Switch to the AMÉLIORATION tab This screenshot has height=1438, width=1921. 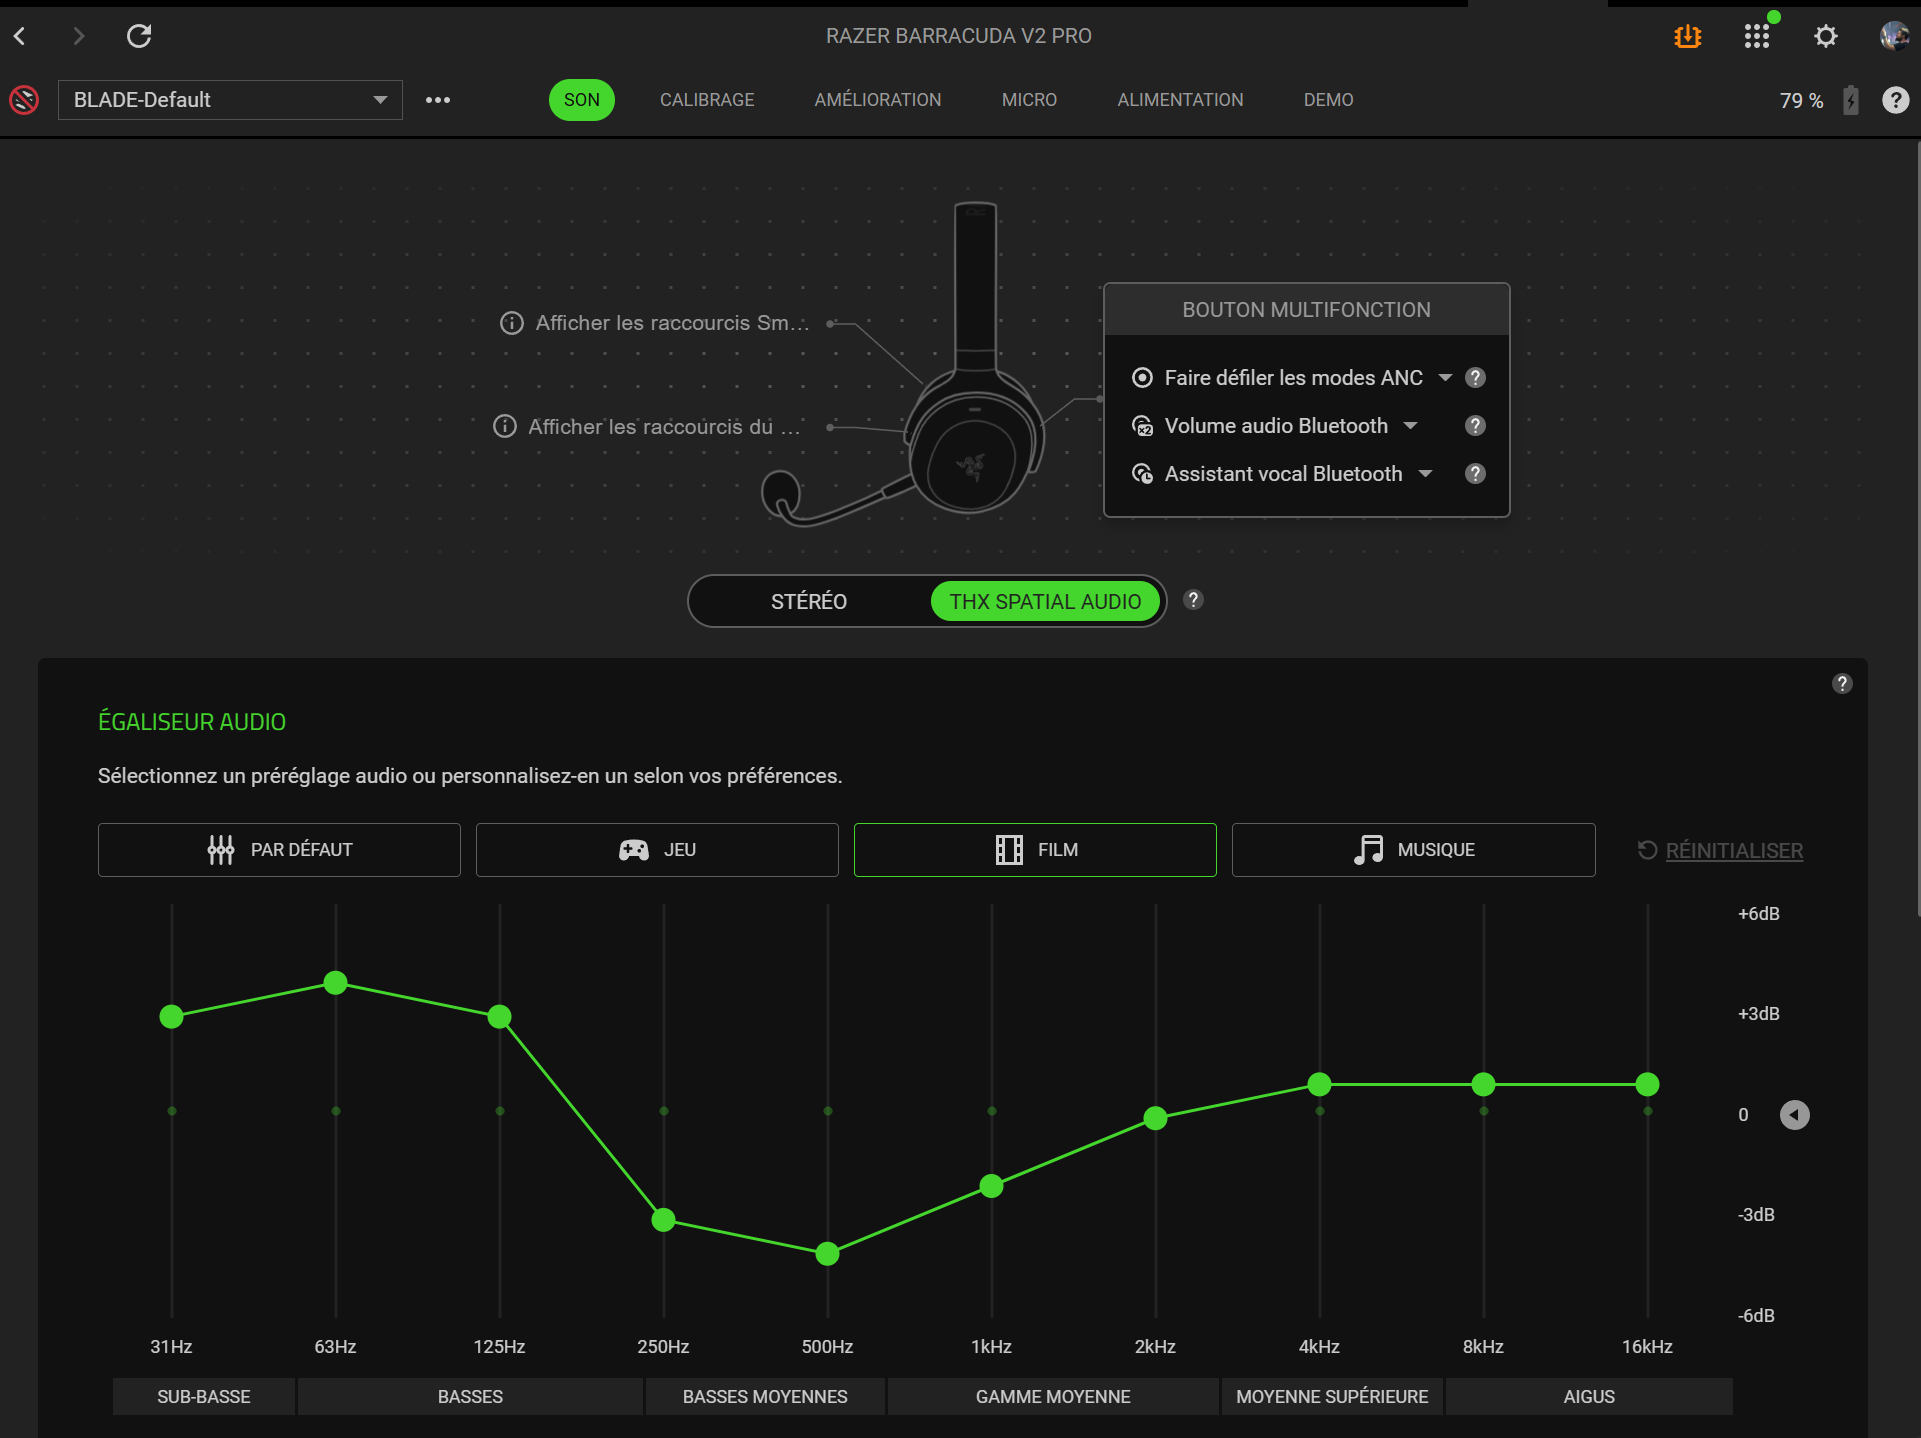(x=877, y=100)
